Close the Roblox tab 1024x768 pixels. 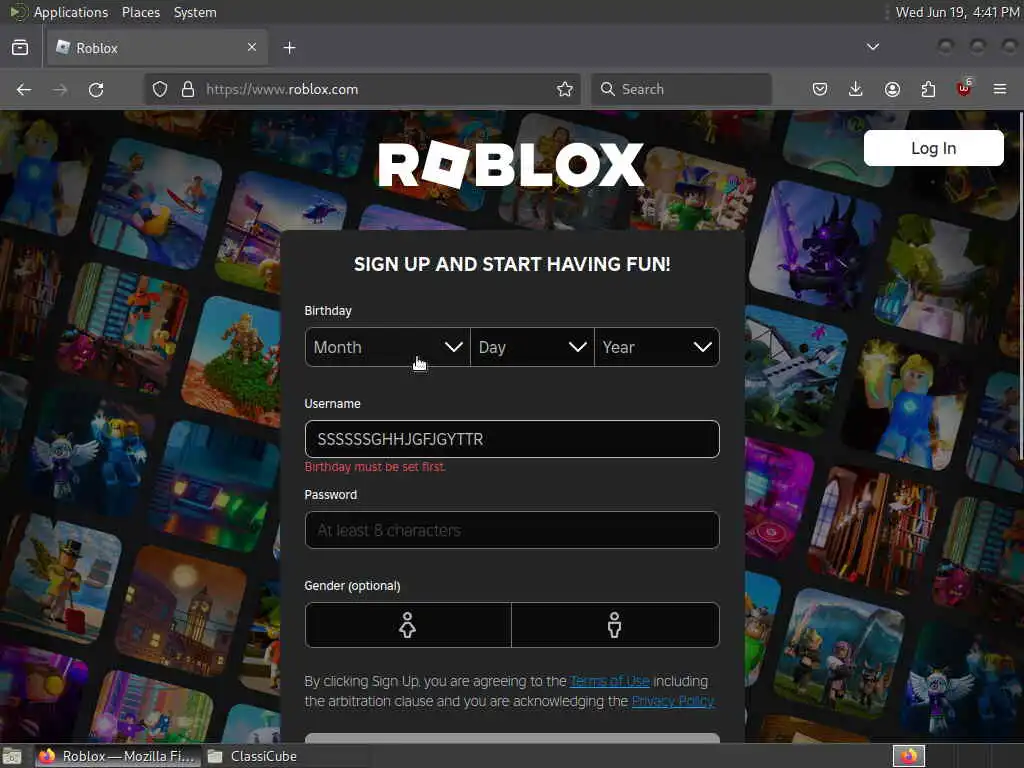(252, 47)
